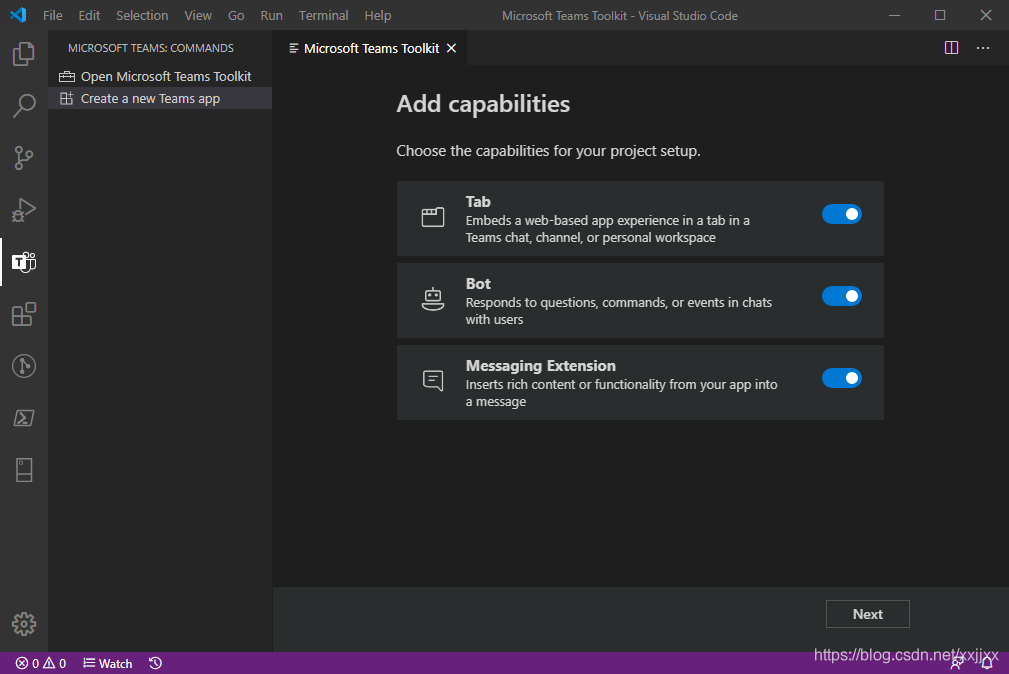Open the Search view in activity bar

24,106
